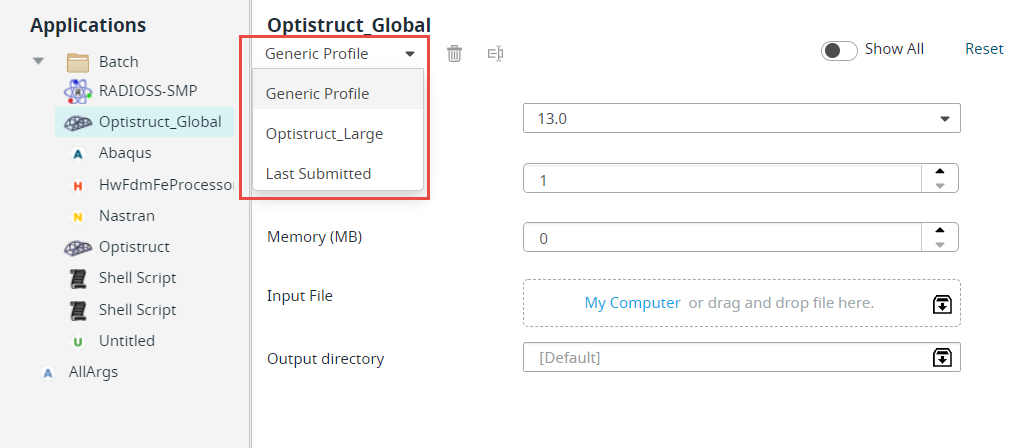1023x448 pixels.
Task: Click the rename profile icon
Action: pos(496,53)
